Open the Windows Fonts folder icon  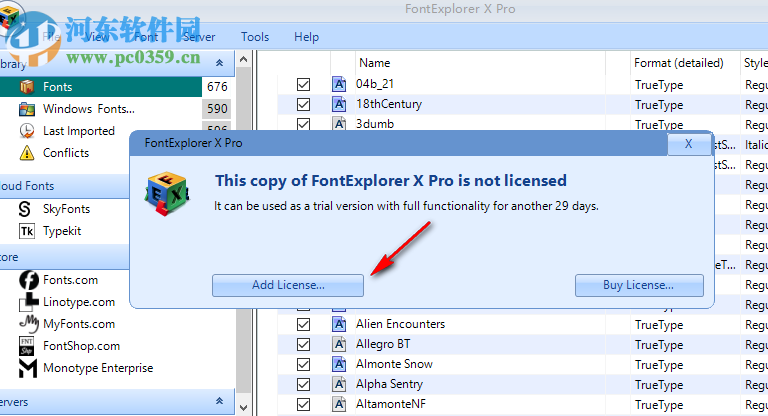(x=27, y=109)
